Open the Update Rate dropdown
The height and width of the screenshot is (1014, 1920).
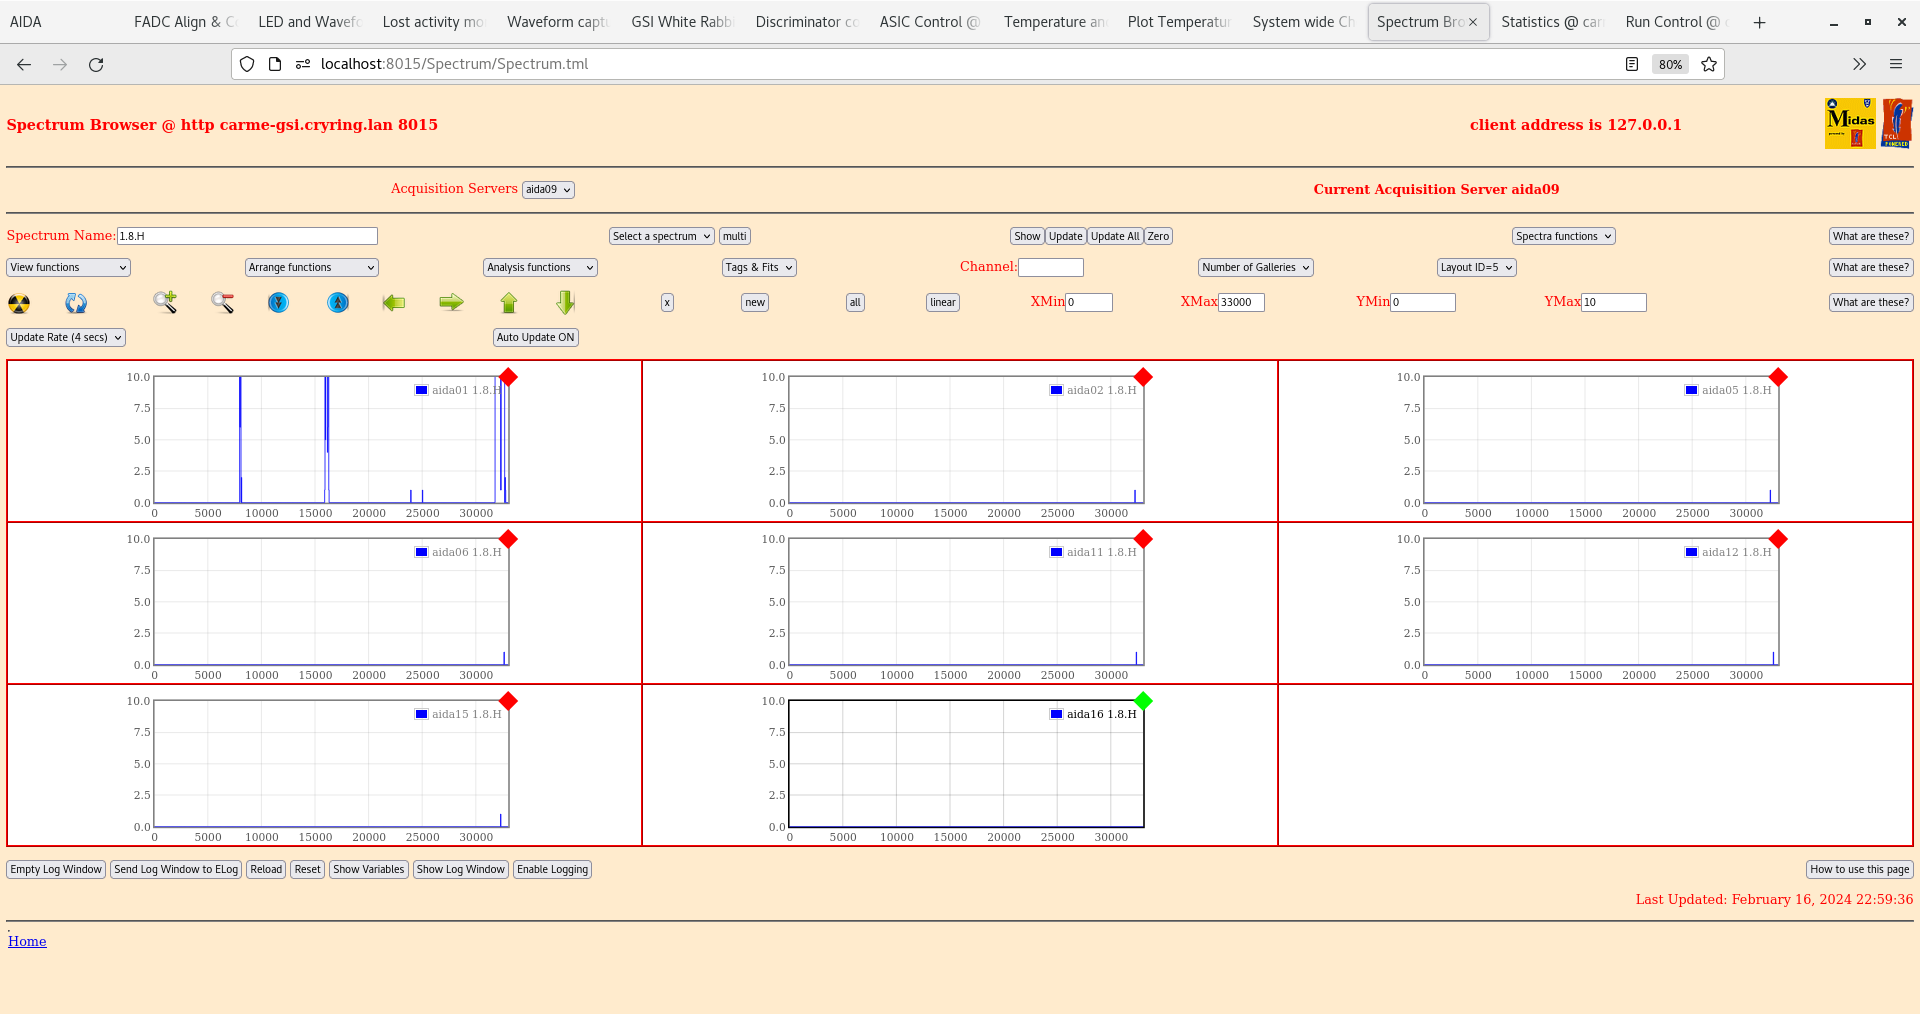pos(66,338)
